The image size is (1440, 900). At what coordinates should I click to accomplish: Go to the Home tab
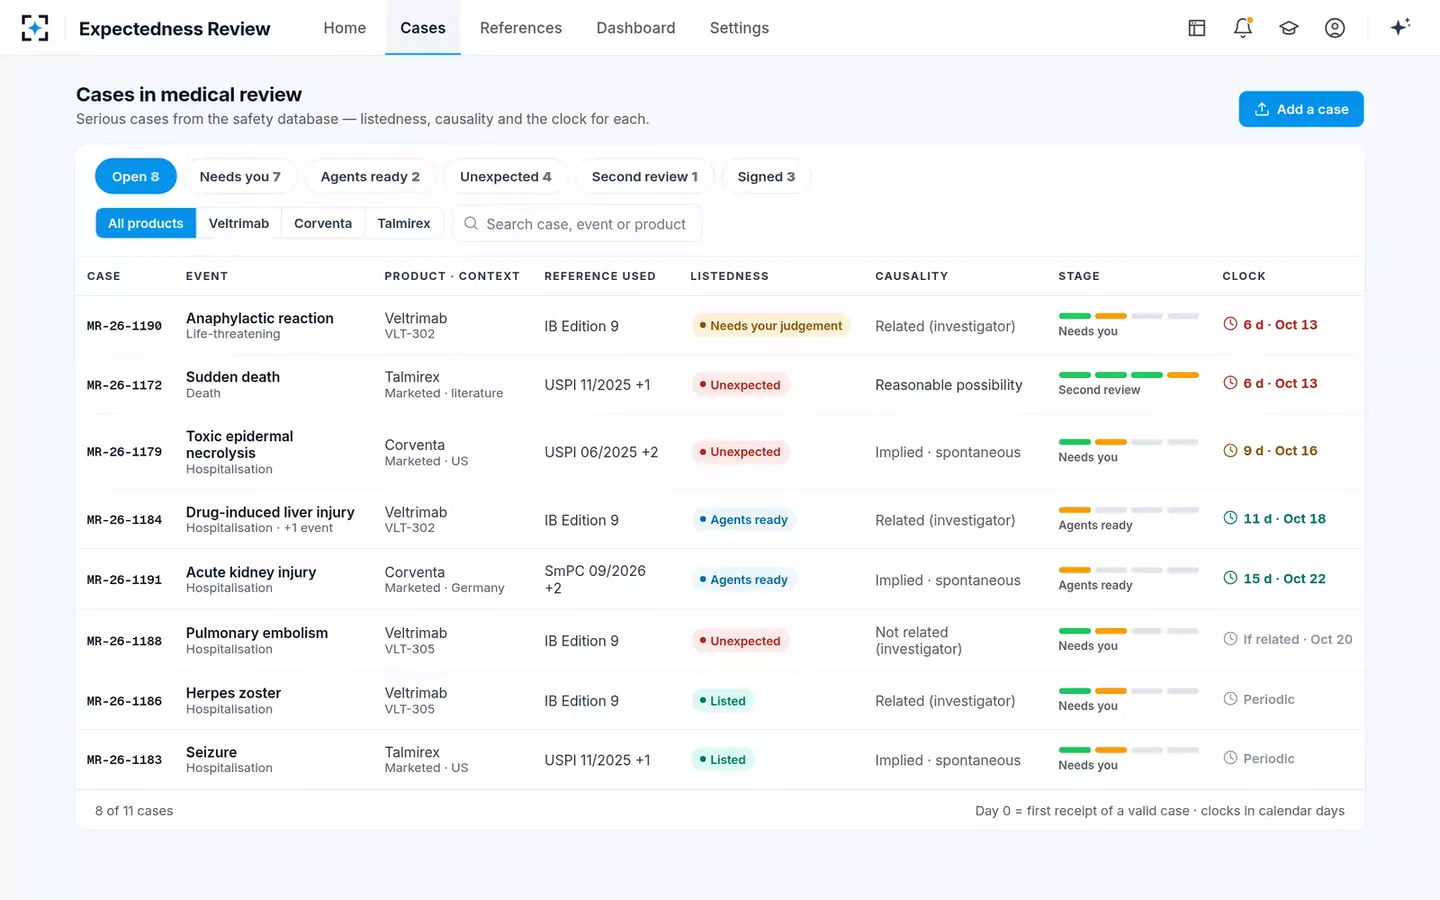[x=345, y=28]
